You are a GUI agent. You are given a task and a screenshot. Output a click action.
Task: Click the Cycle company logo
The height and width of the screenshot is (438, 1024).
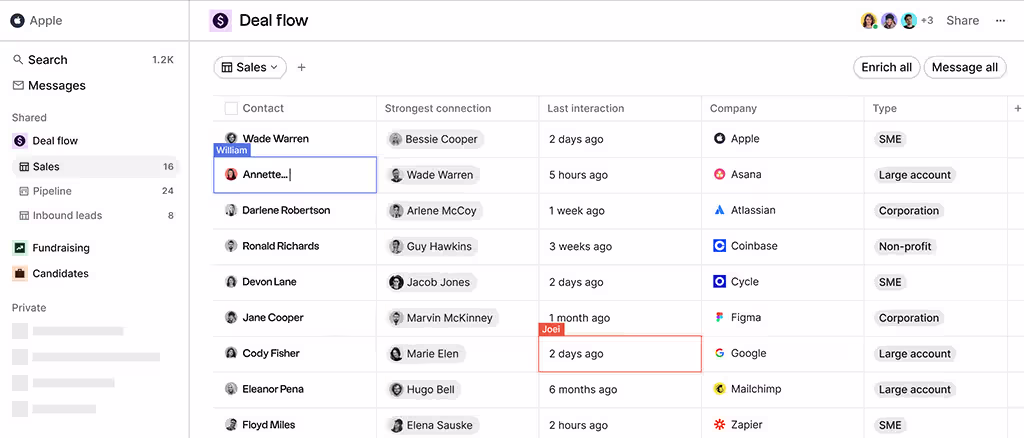(719, 282)
